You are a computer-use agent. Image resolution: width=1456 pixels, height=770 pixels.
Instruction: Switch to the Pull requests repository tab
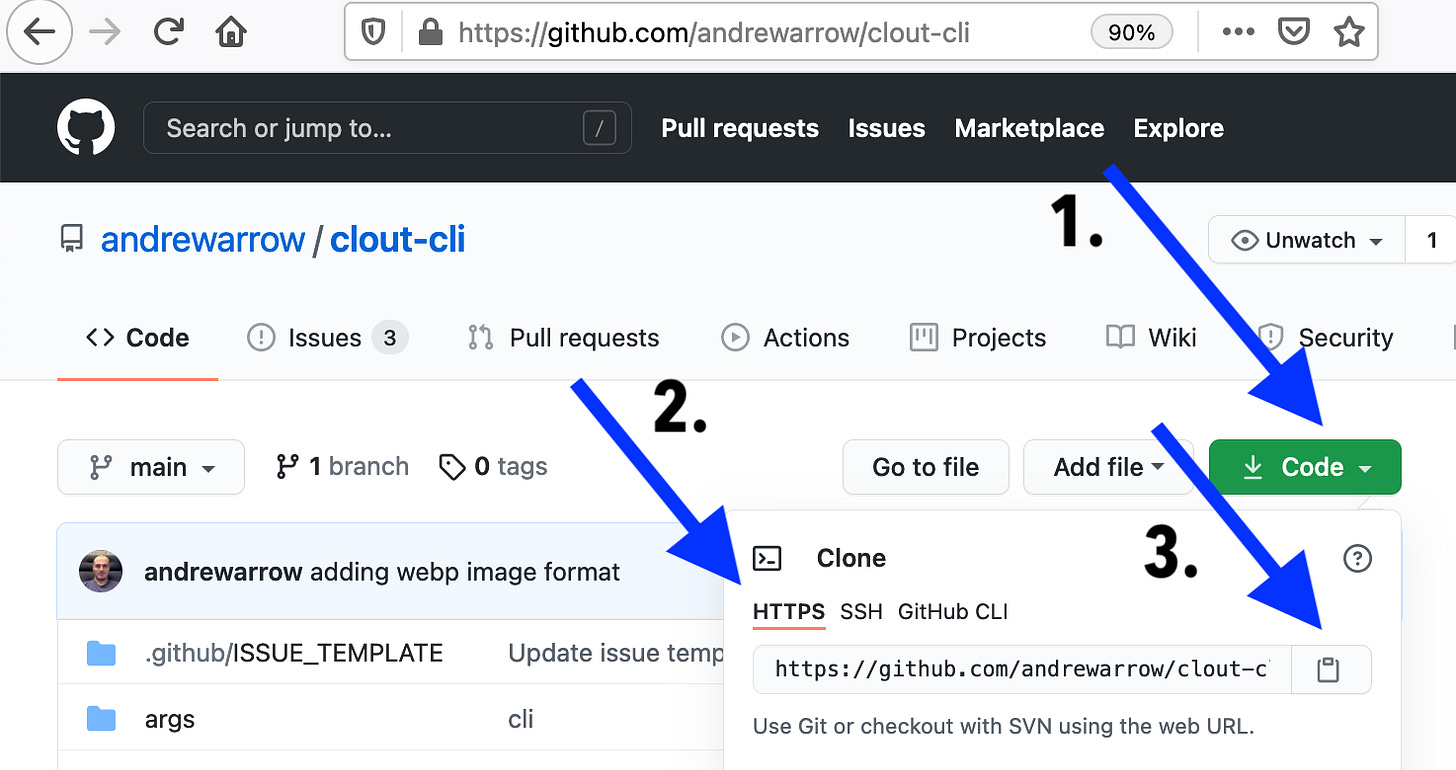coord(563,338)
